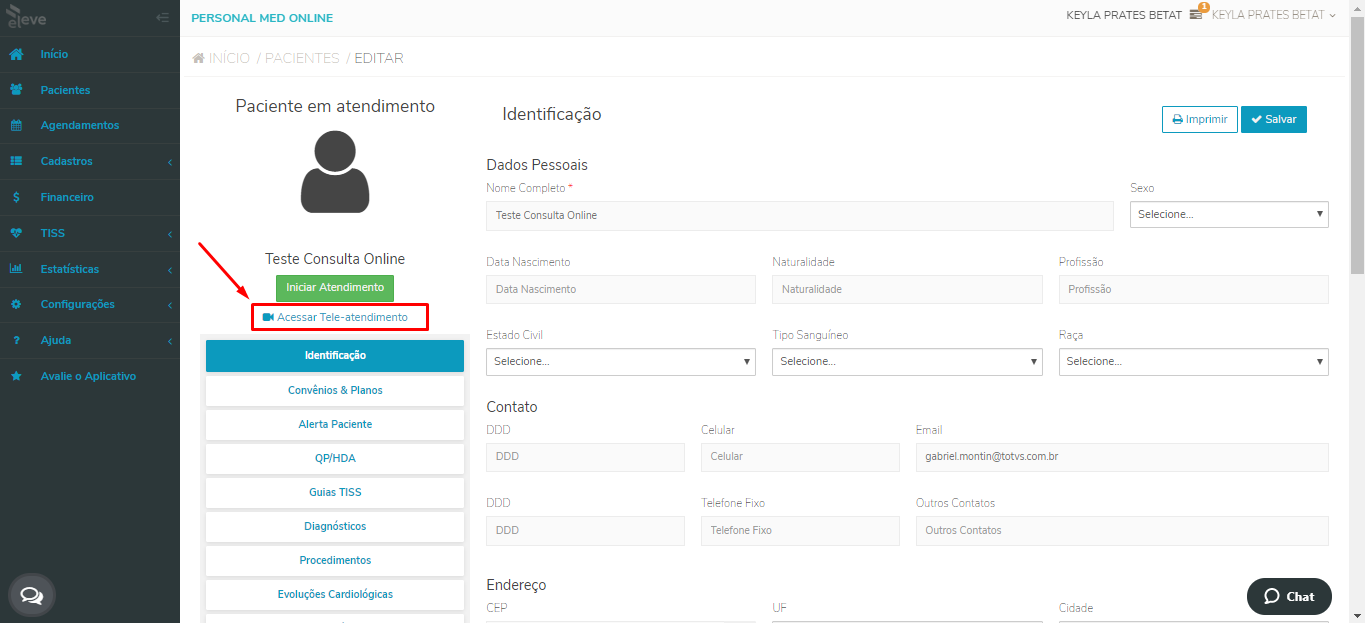Screen dimensions: 1365x623
Task: Click the Nome Completo input field
Action: (x=800, y=215)
